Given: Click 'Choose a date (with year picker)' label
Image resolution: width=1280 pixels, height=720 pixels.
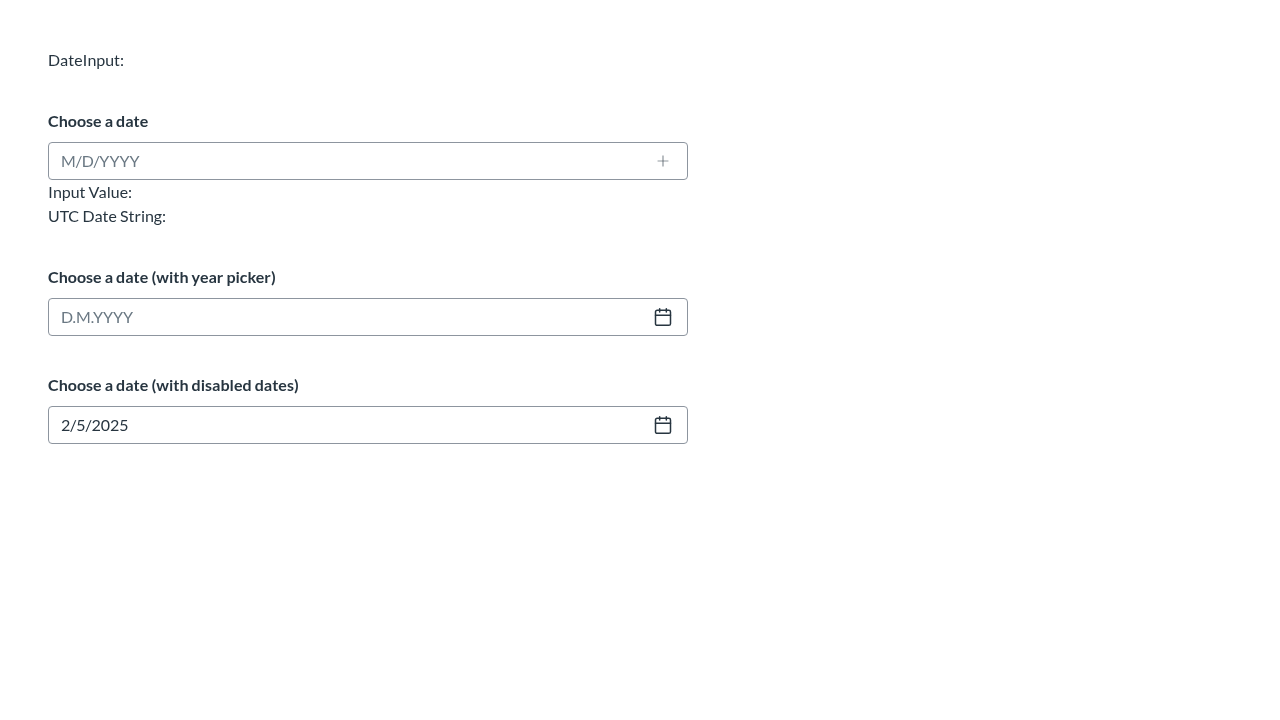Looking at the screenshot, I should click(x=162, y=277).
